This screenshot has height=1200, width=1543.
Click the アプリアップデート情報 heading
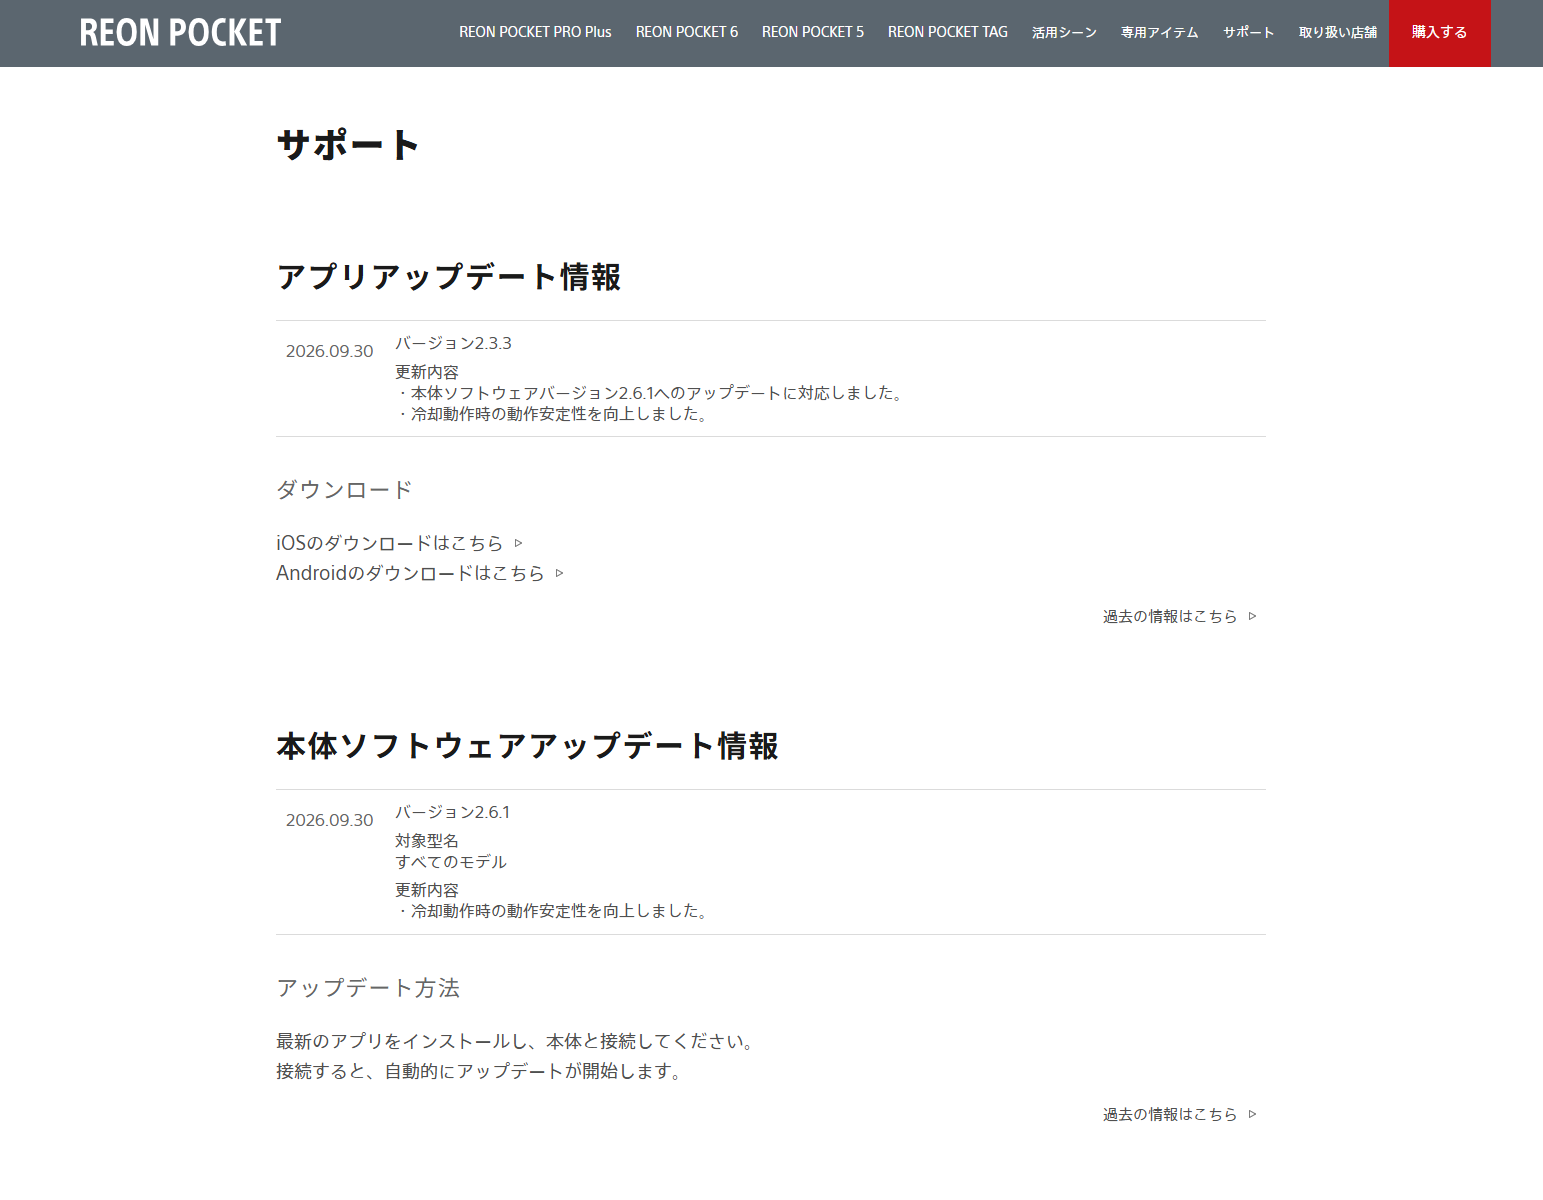coord(449,277)
